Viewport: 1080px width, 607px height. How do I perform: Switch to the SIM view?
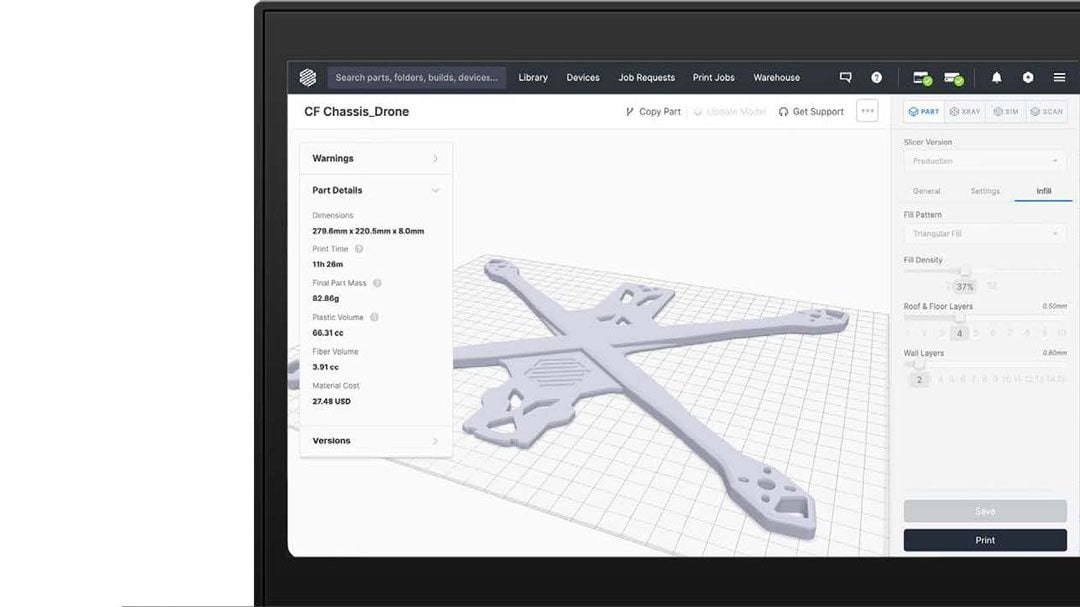[x=1005, y=111]
